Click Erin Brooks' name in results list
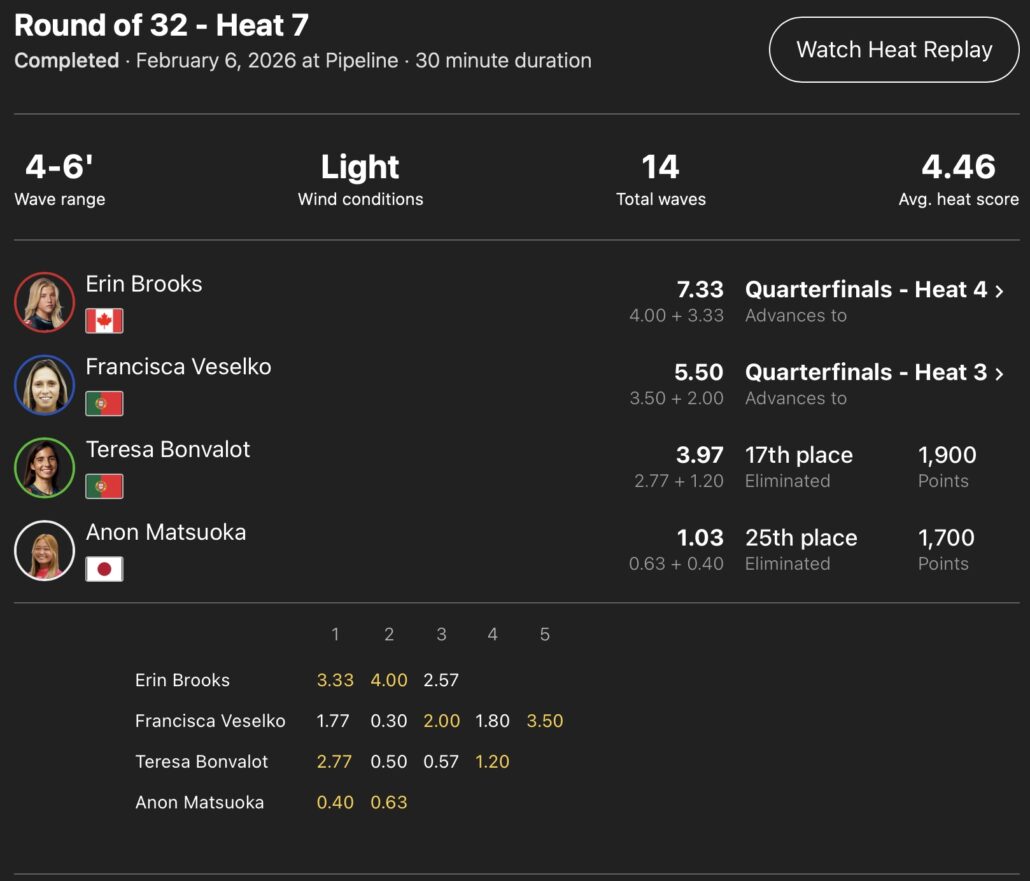 144,284
